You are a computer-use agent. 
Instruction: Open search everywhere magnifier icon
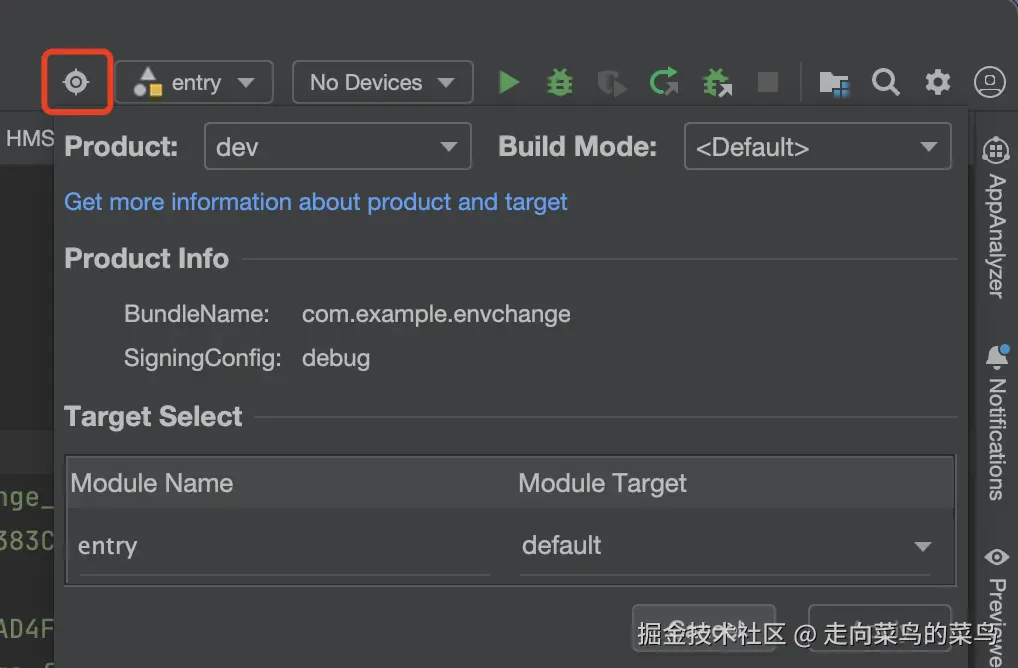click(885, 82)
